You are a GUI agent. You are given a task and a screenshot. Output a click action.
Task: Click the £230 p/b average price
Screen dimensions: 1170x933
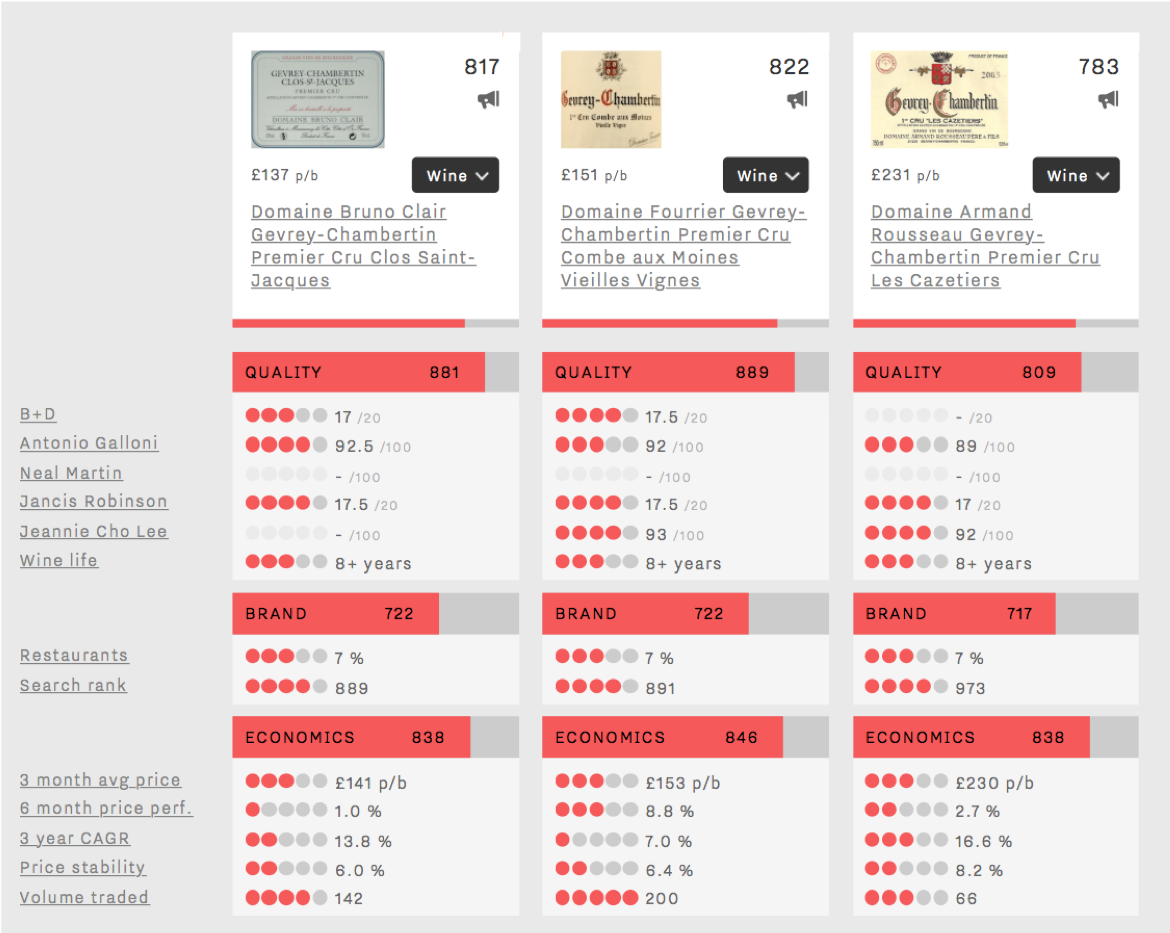coord(995,783)
